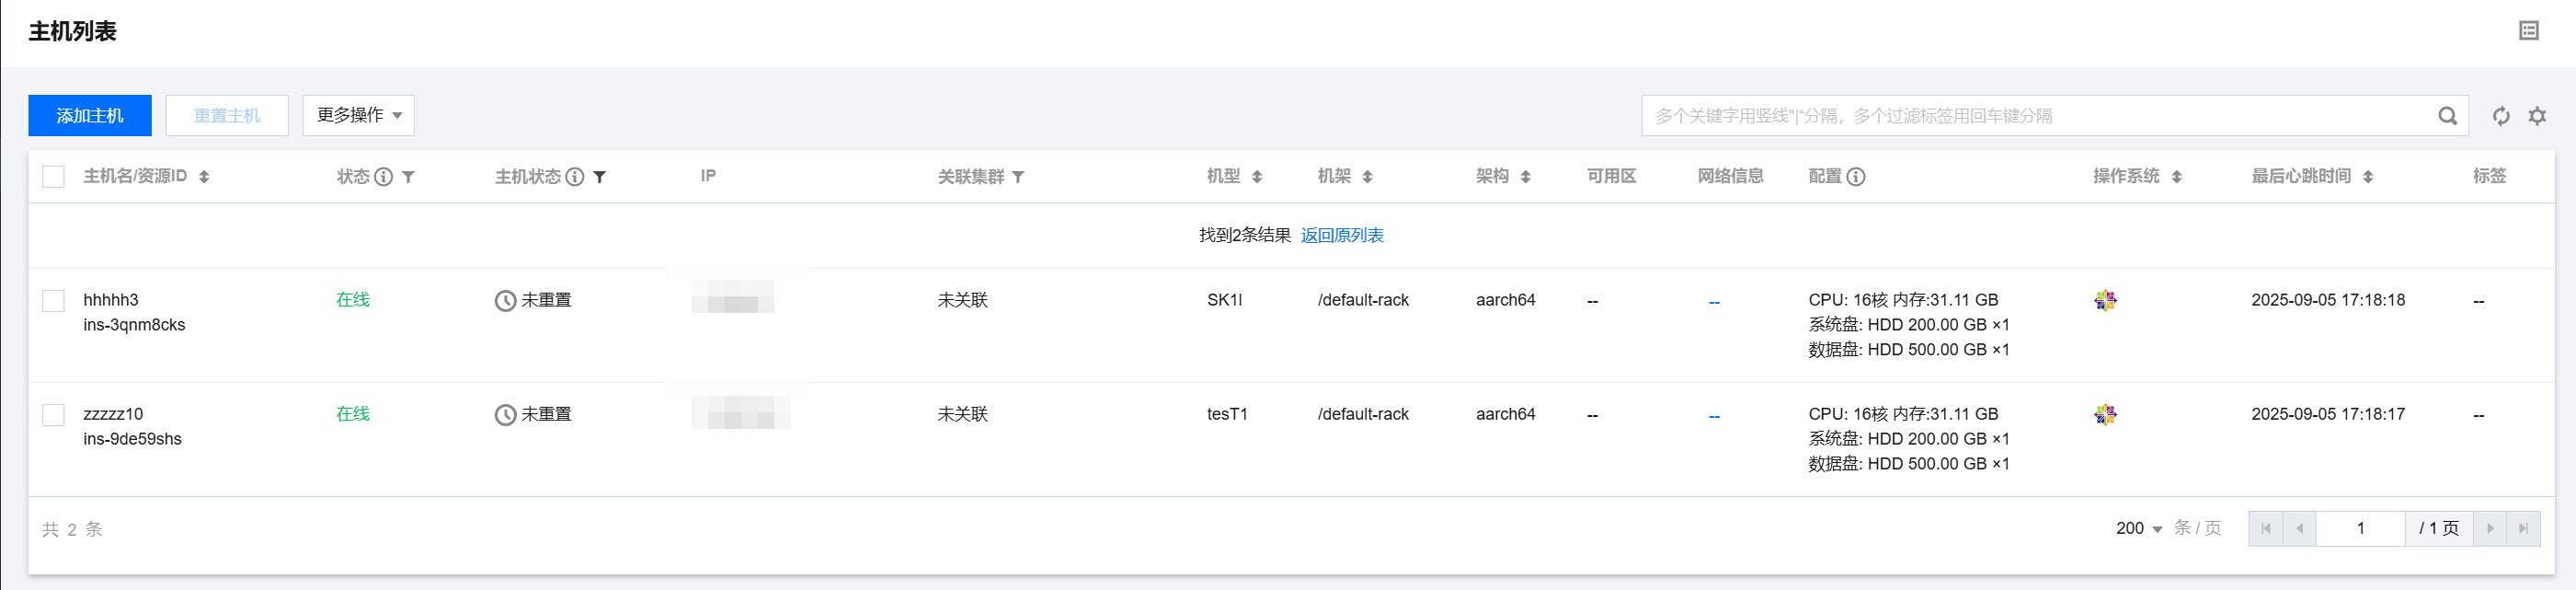The width and height of the screenshot is (2576, 590).
Task: Click the 关联集群 filter funnel icon
Action: (1018, 177)
